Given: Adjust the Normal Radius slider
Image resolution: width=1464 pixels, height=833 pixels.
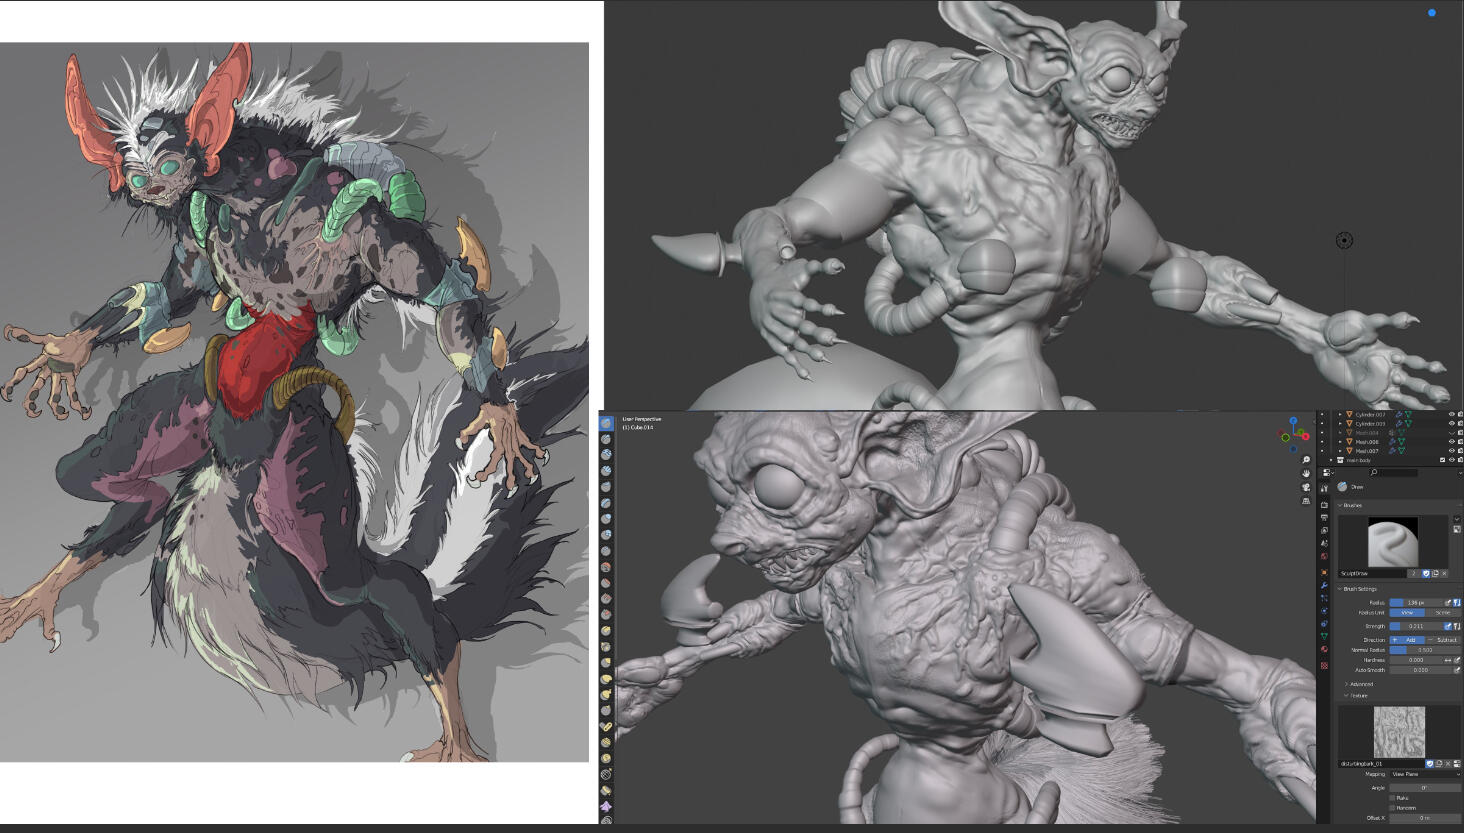Looking at the screenshot, I should point(1424,650).
